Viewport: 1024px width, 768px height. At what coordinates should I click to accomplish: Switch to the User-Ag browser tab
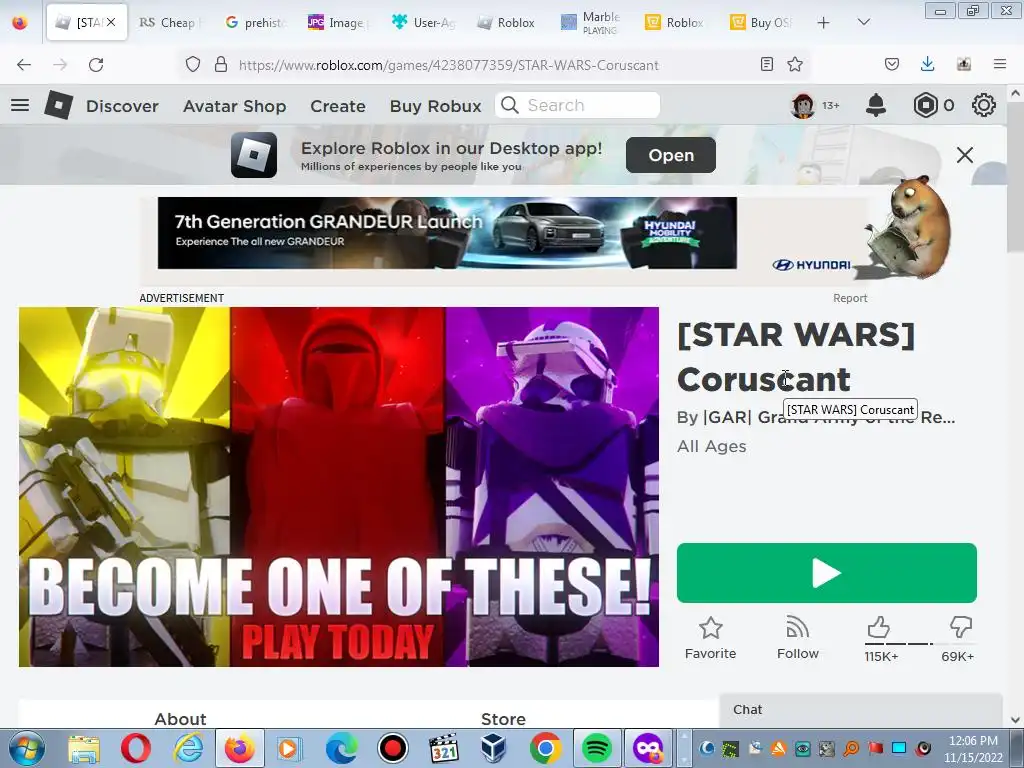point(423,22)
